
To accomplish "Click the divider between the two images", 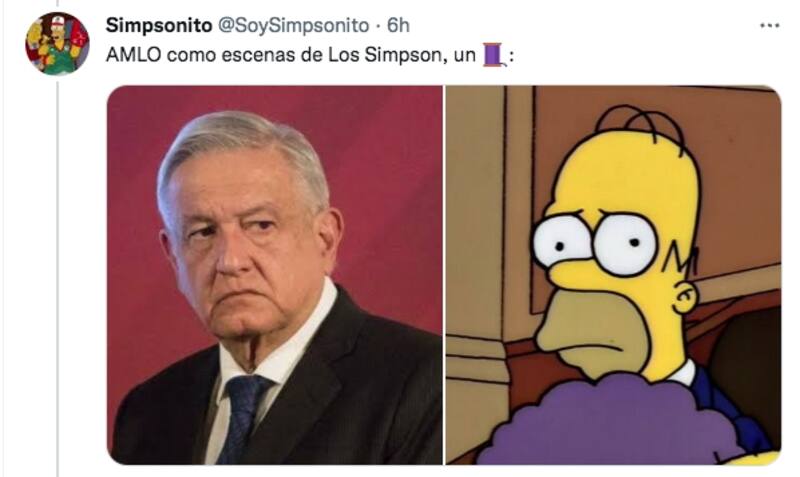I will (444, 275).
